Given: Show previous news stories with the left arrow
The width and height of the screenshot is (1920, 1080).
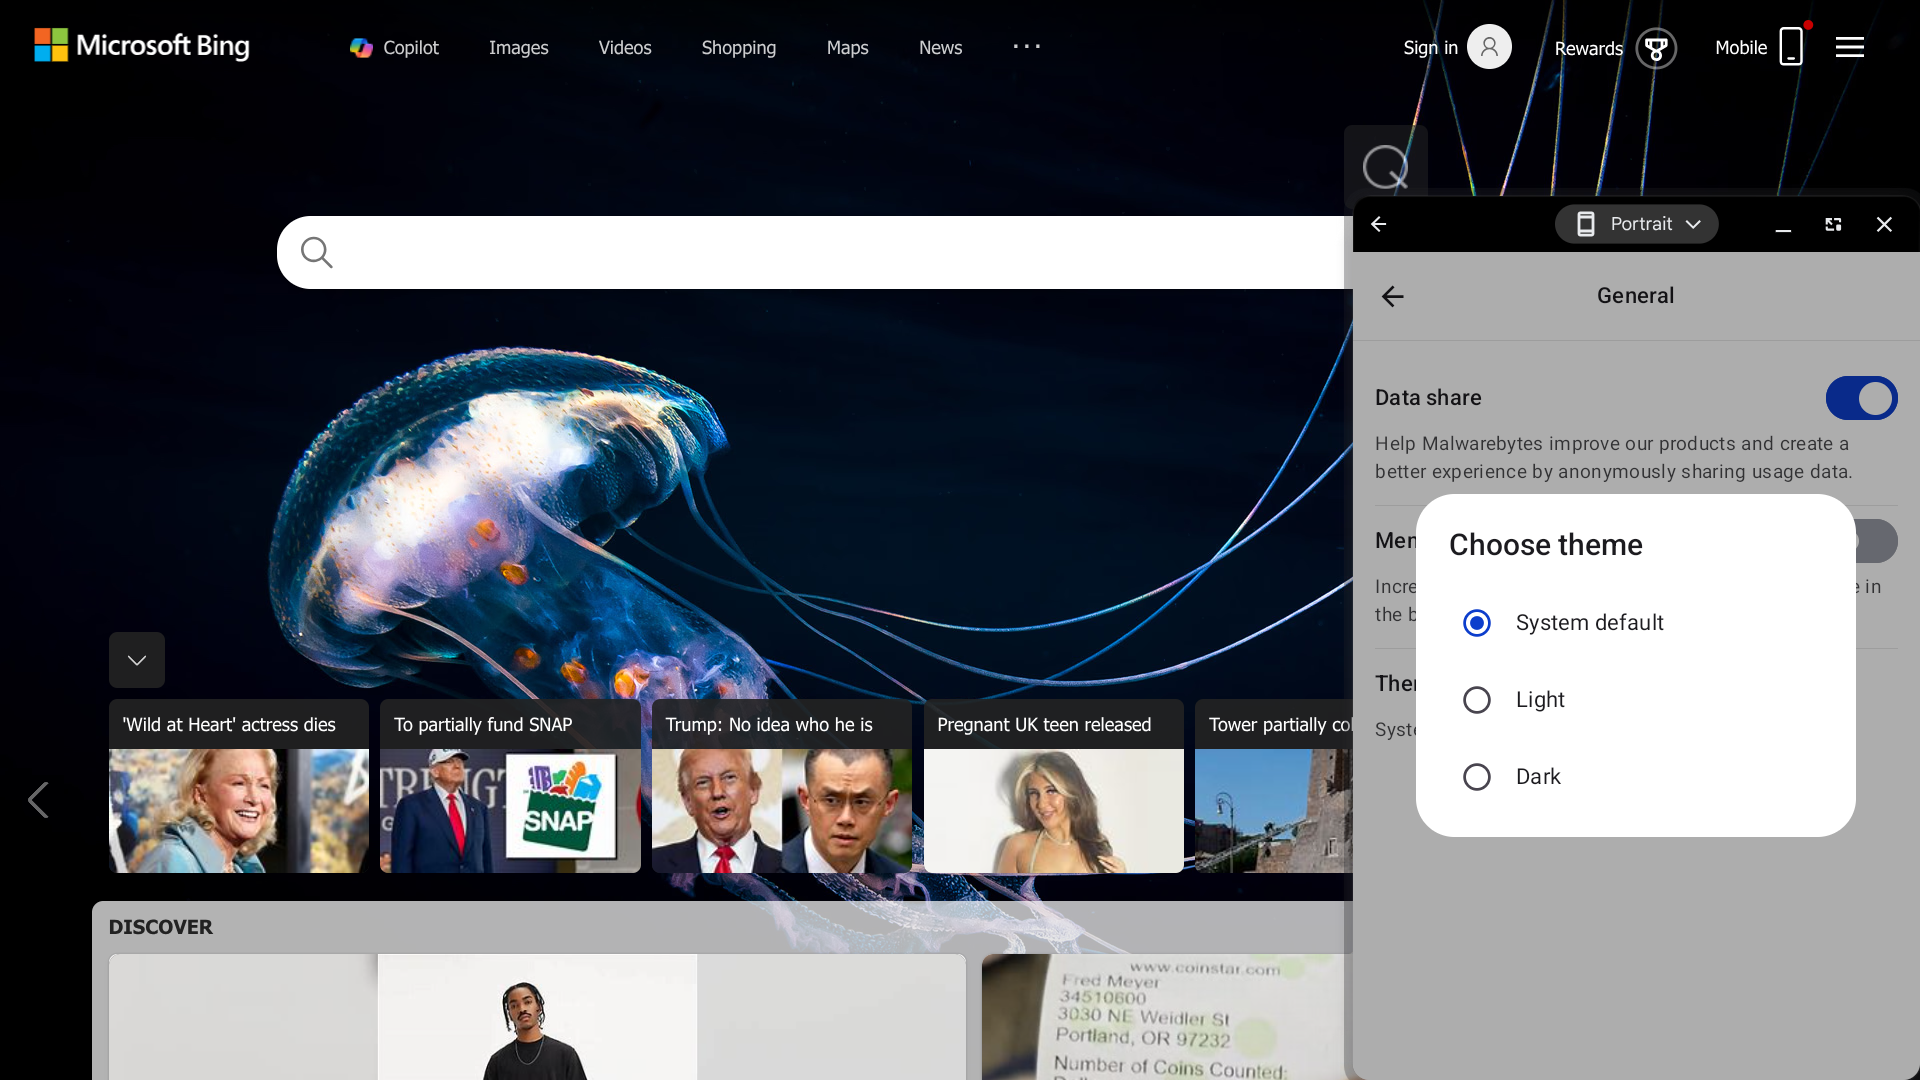Looking at the screenshot, I should click(38, 800).
